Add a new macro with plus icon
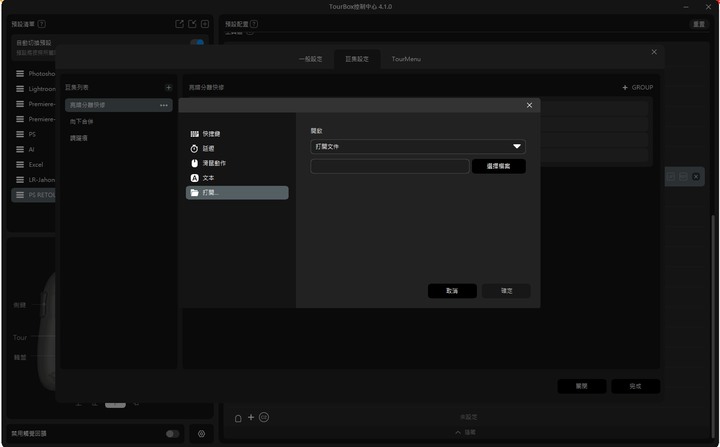The width and height of the screenshot is (720, 447). click(169, 87)
